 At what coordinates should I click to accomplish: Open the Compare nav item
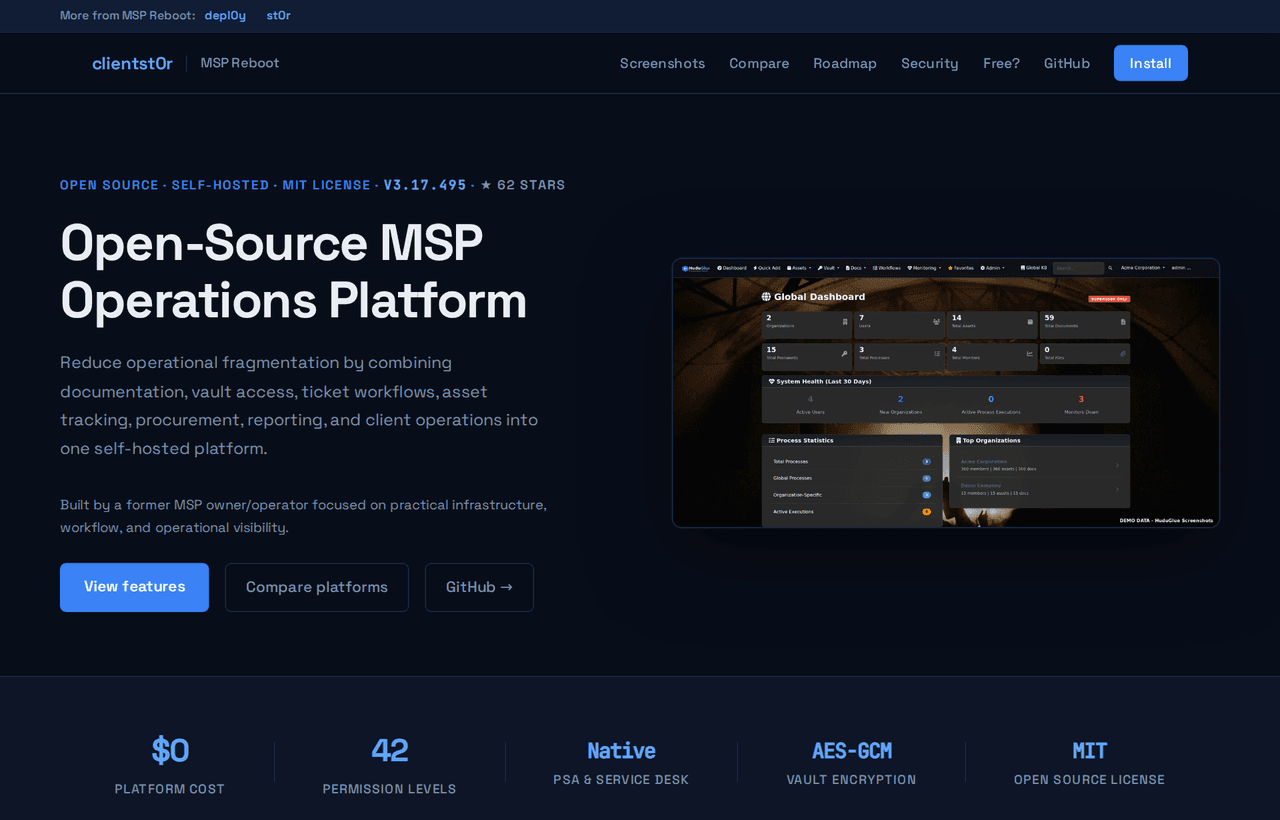(759, 63)
